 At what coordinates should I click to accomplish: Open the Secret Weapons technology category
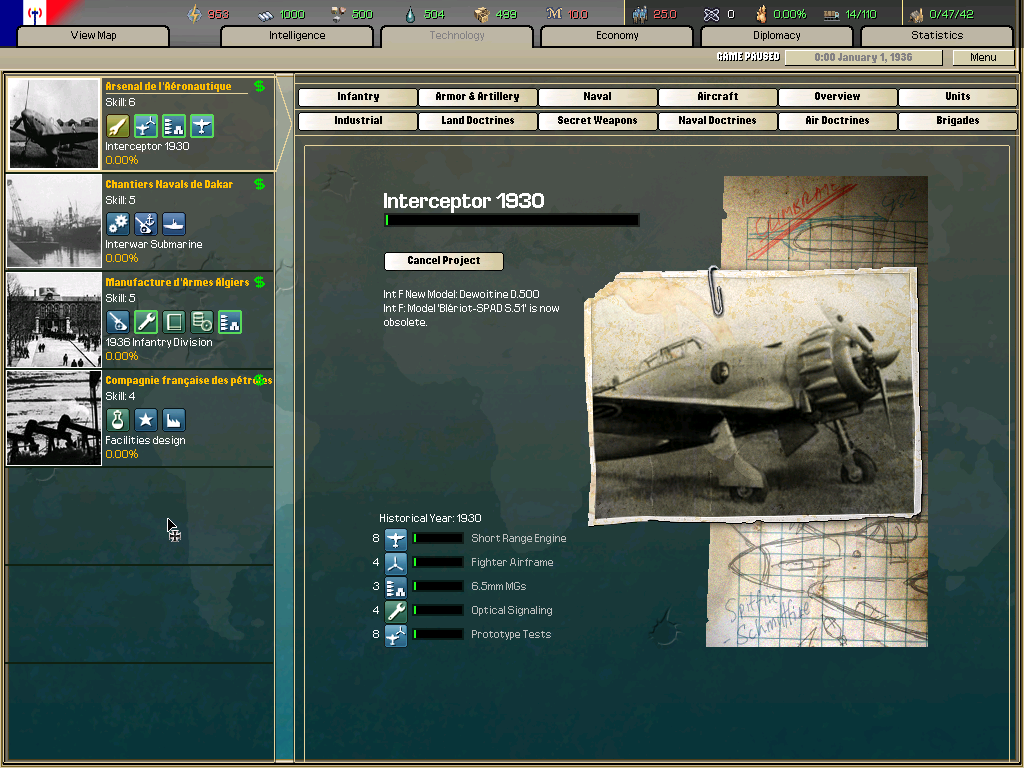click(597, 121)
